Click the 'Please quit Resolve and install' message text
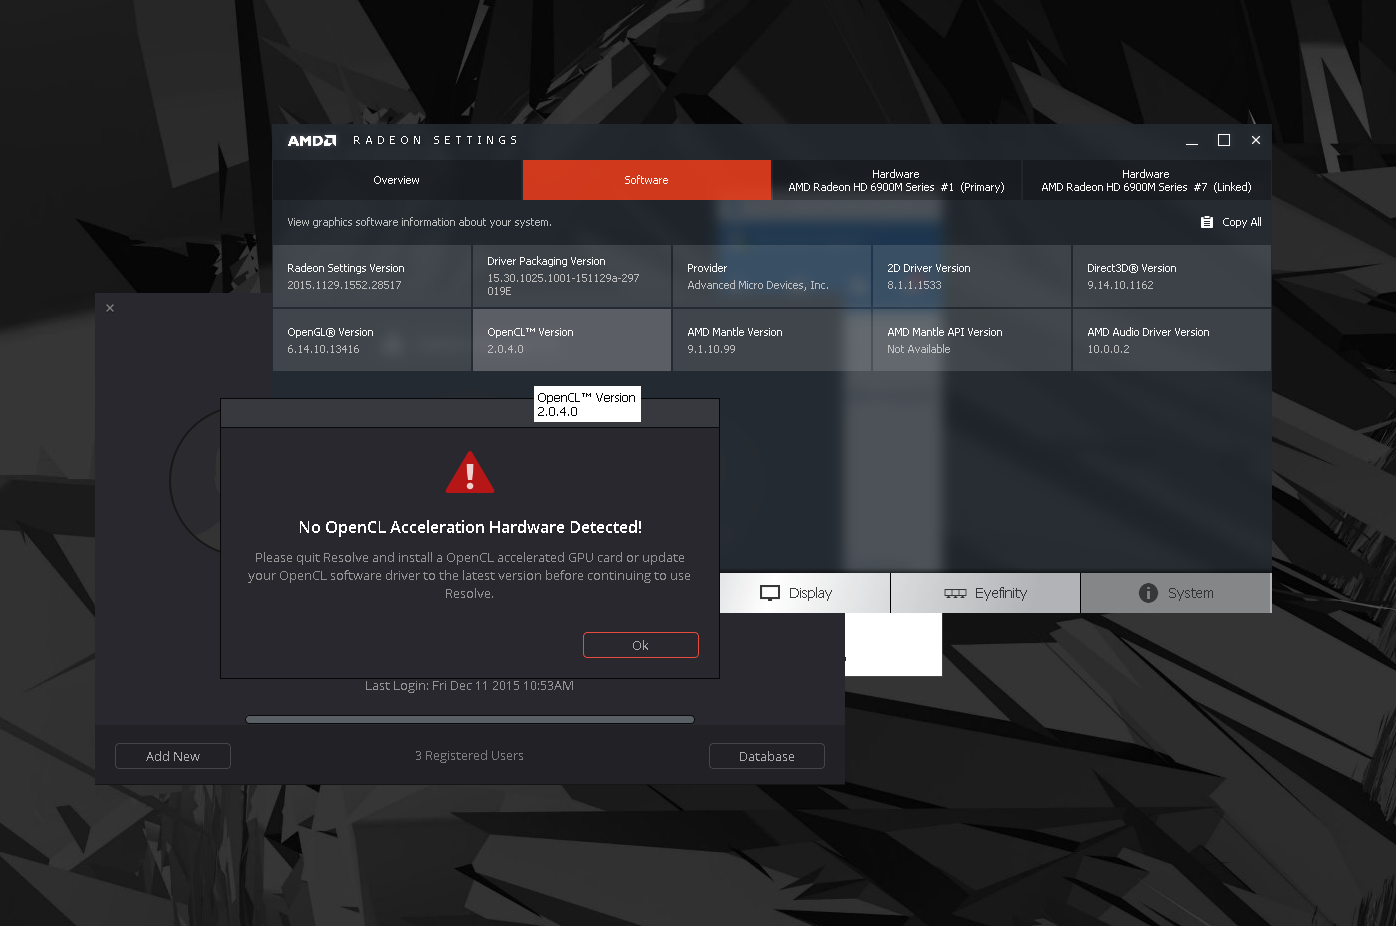 coord(470,575)
